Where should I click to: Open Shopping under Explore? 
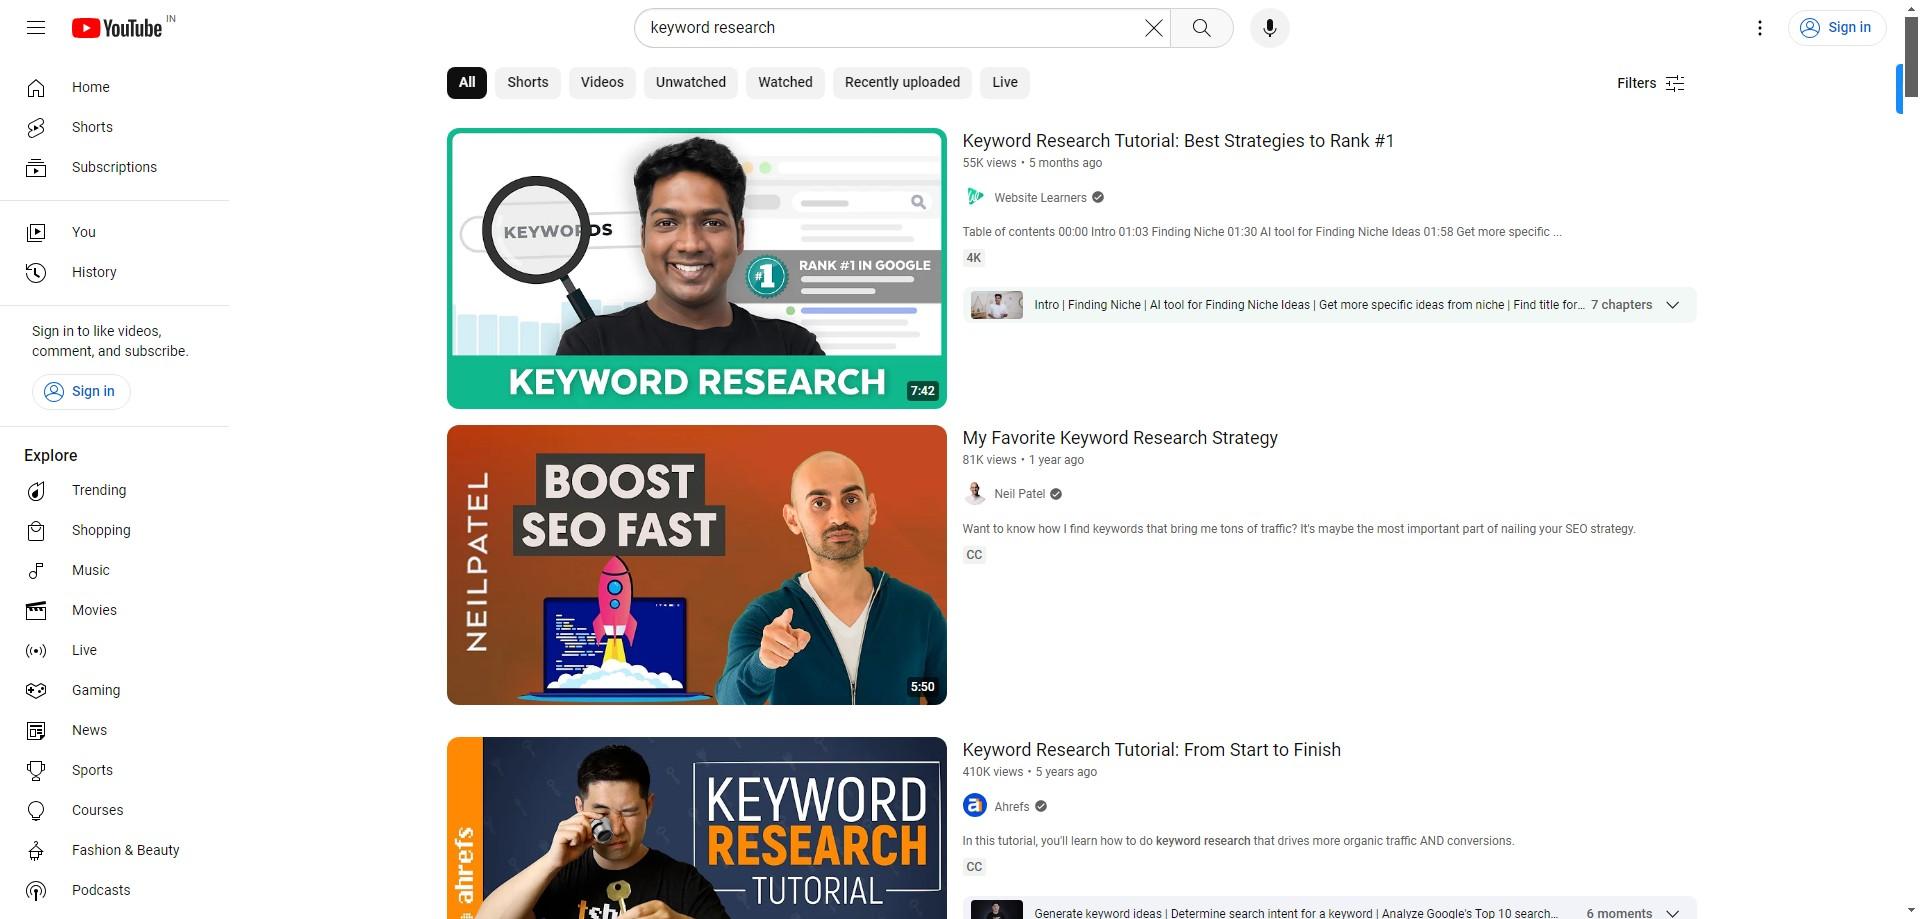[x=115, y=530]
